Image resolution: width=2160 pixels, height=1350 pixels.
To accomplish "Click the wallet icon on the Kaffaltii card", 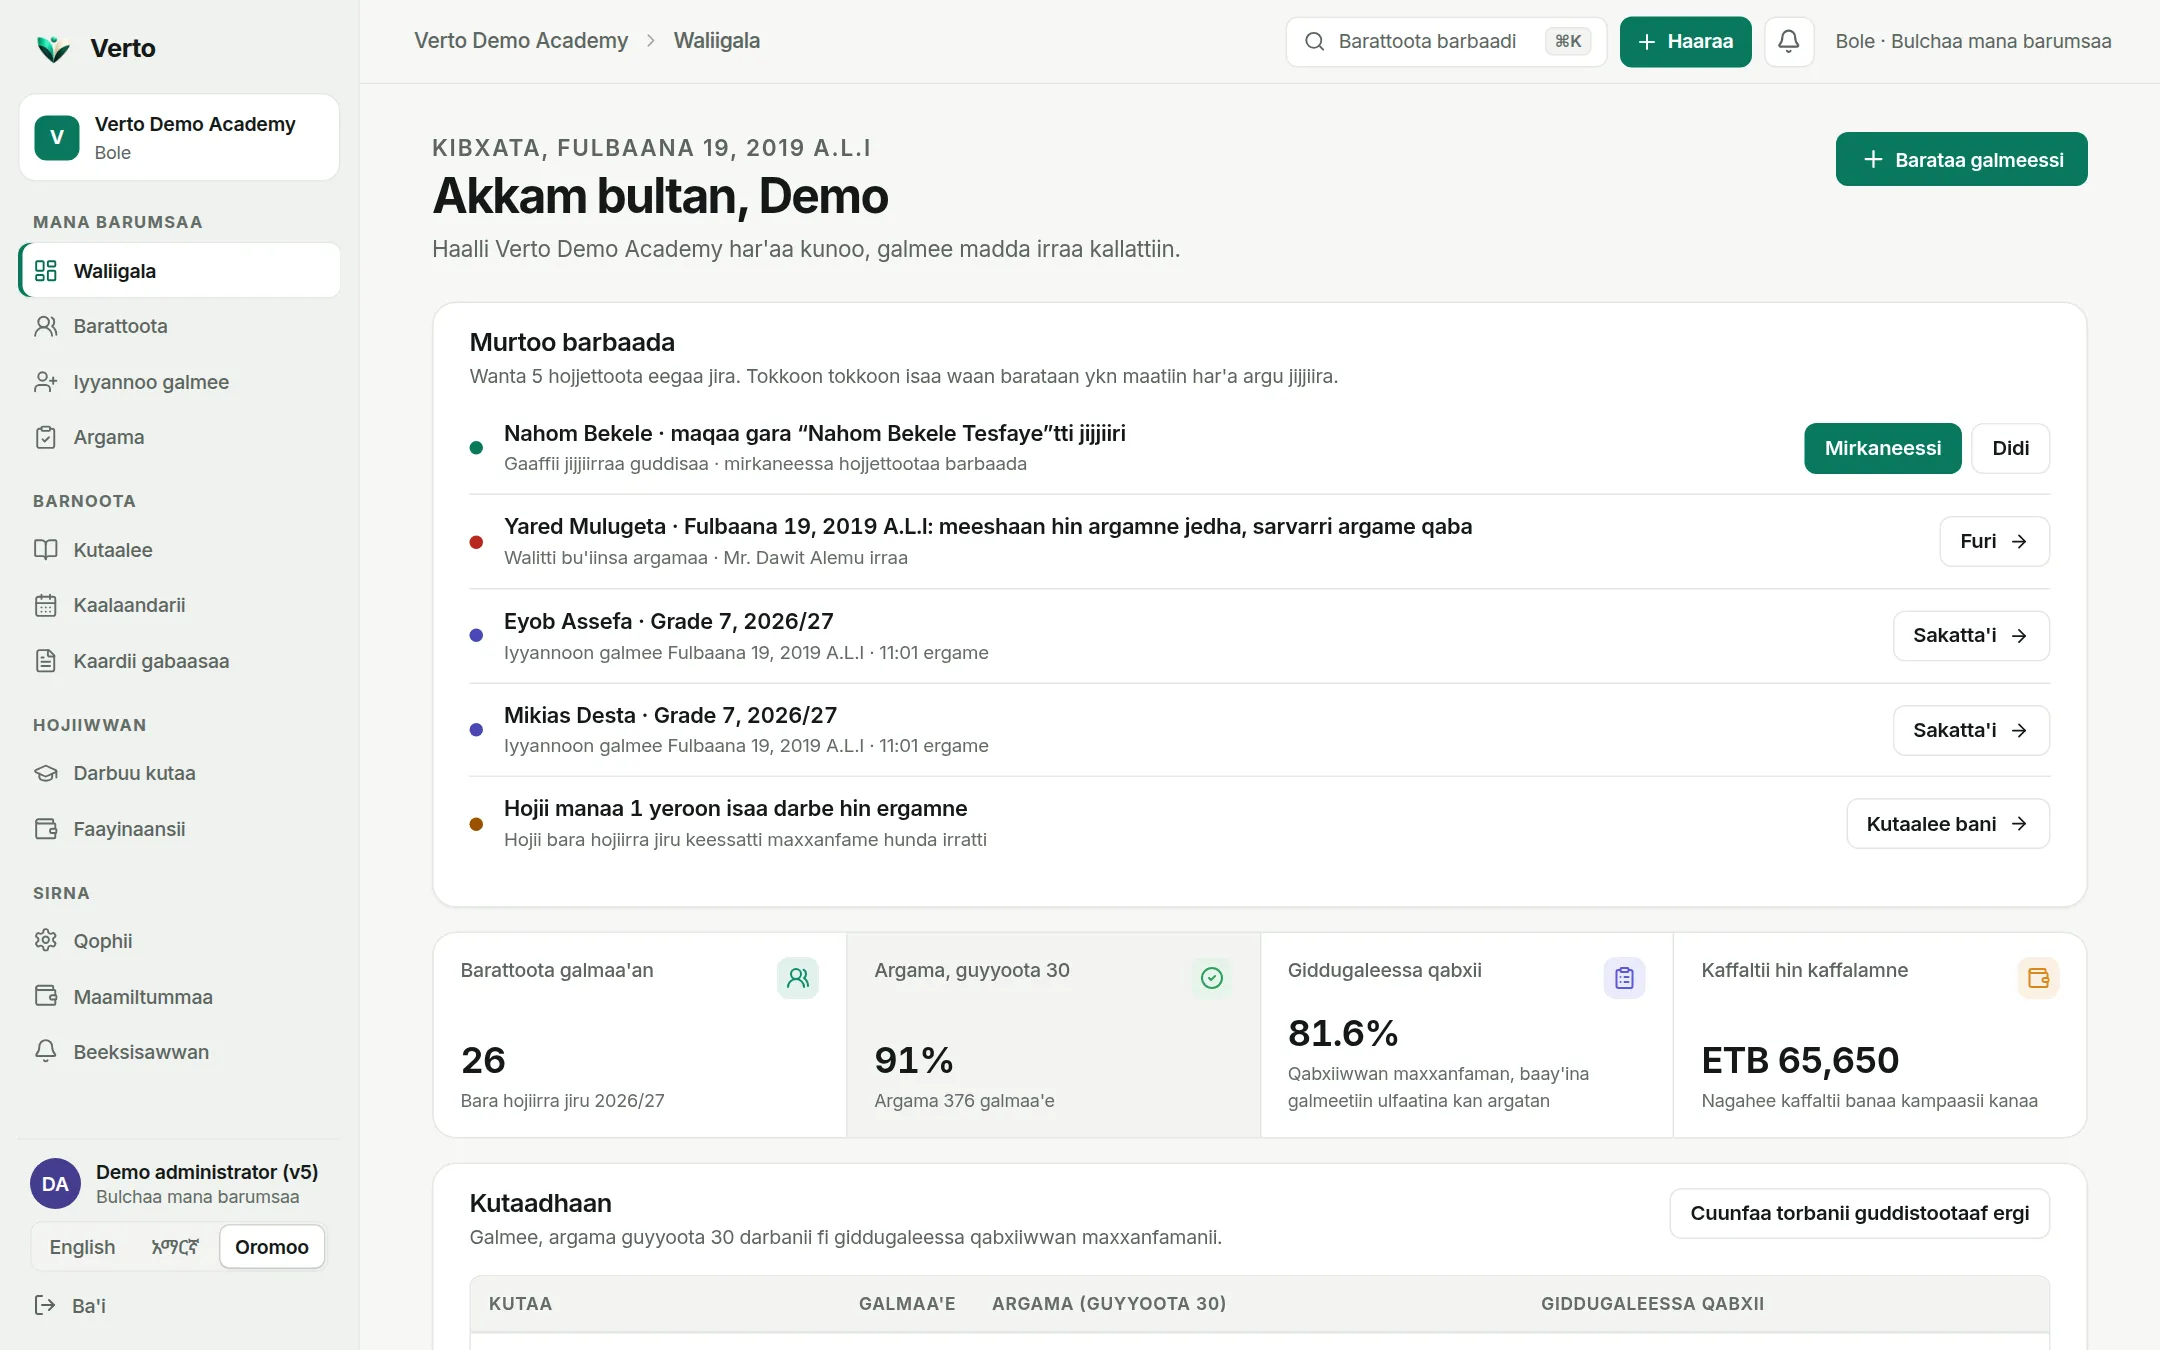I will [x=2039, y=978].
